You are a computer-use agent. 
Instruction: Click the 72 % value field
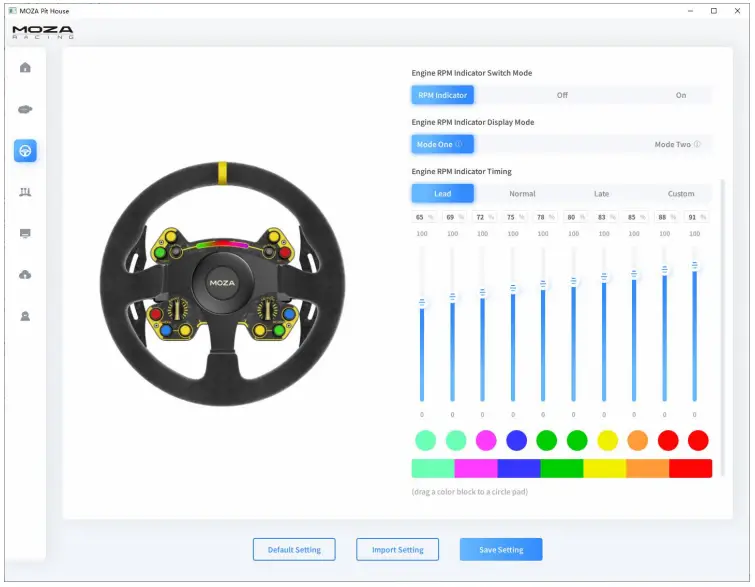pos(484,217)
